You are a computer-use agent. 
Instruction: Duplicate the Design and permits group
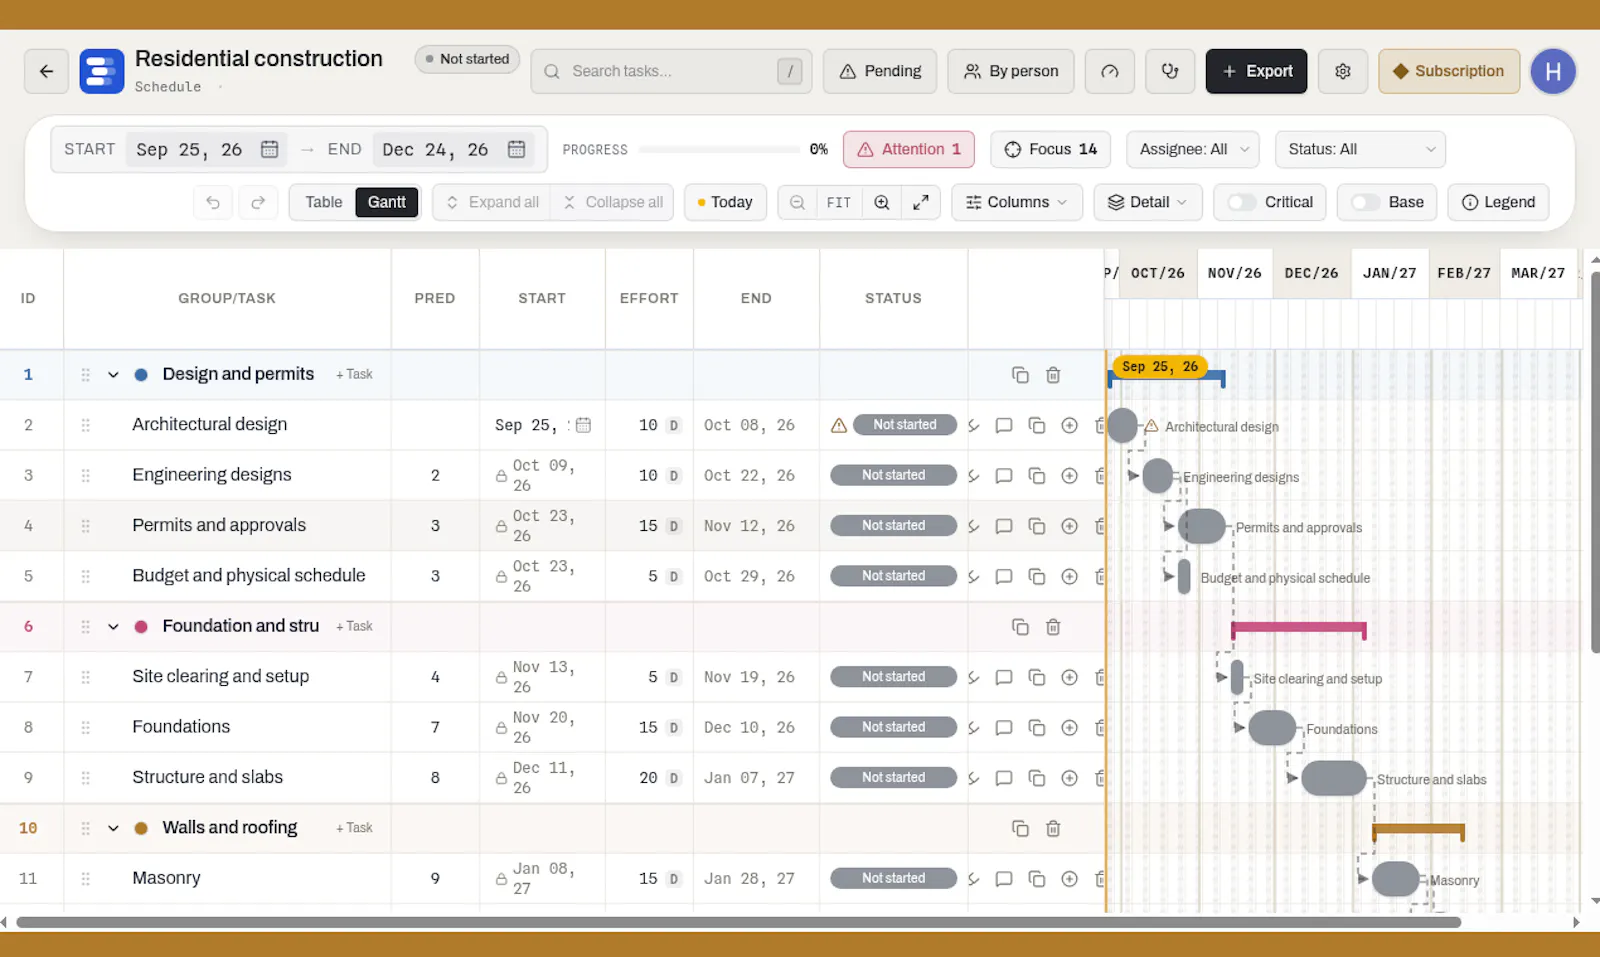1020,375
